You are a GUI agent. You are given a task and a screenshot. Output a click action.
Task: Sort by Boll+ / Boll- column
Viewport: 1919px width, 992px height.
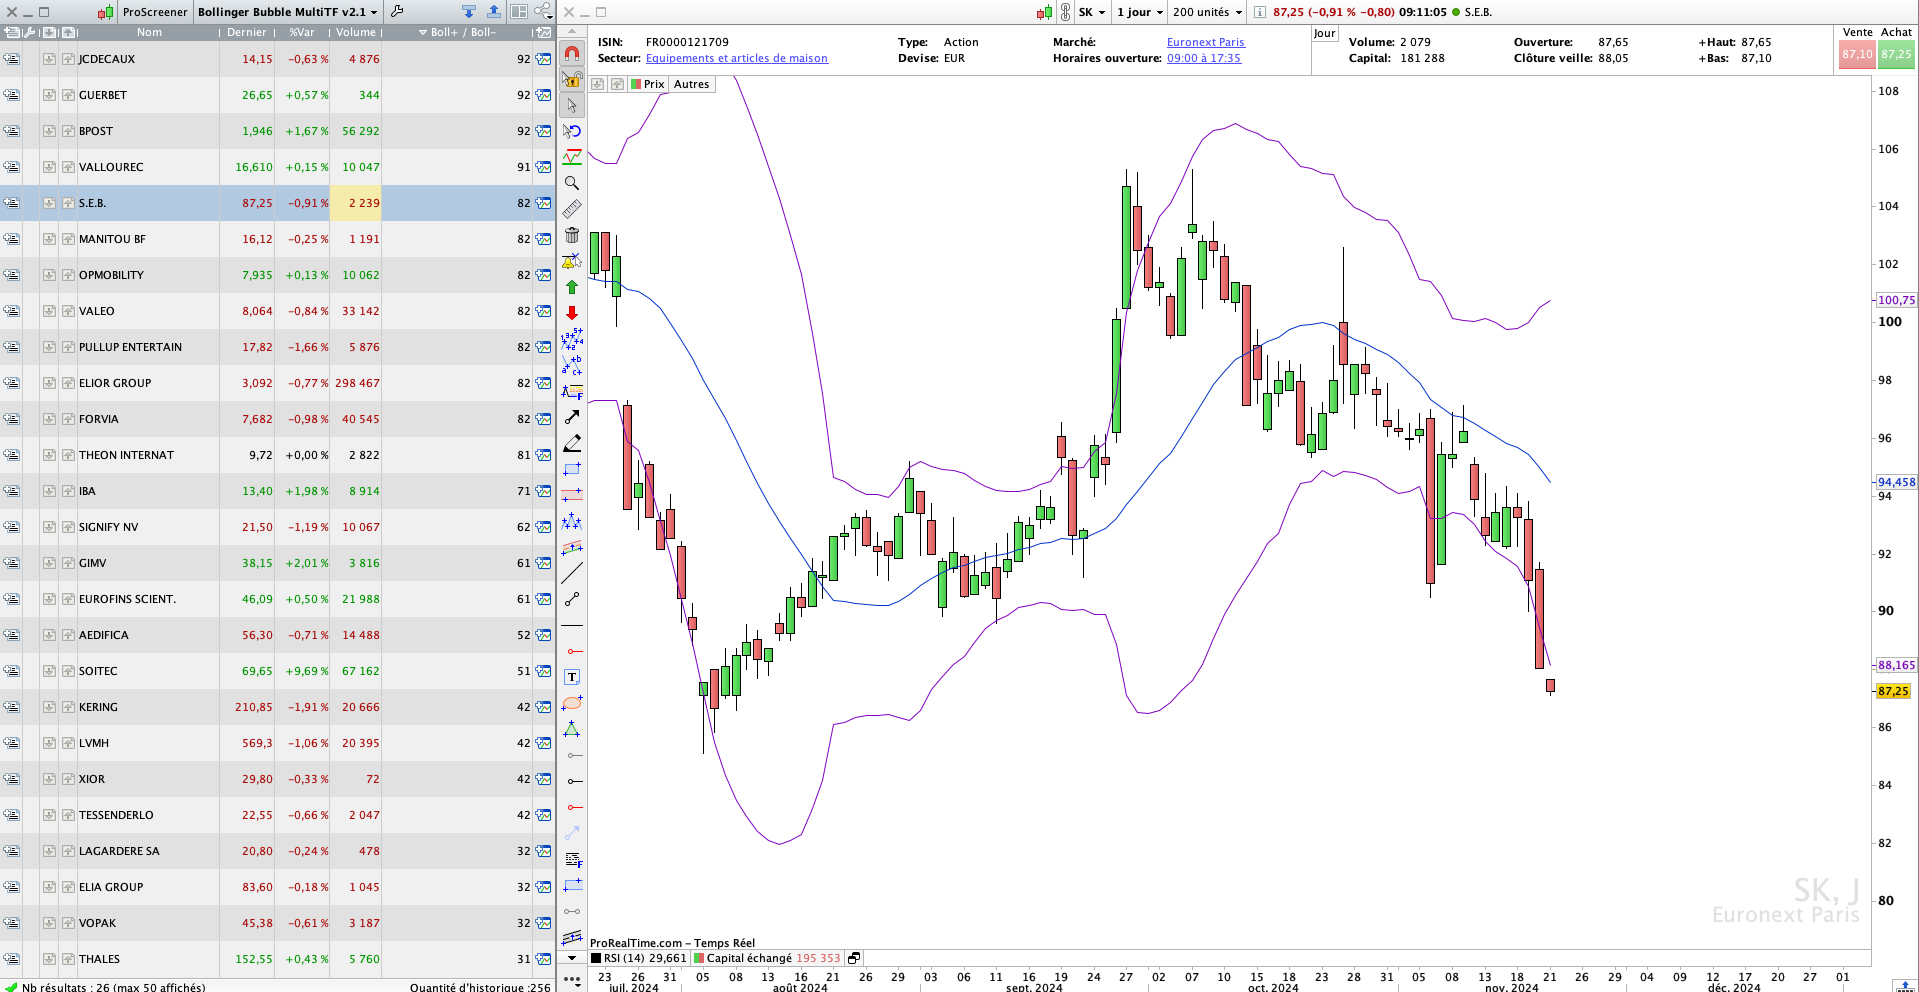tap(457, 32)
